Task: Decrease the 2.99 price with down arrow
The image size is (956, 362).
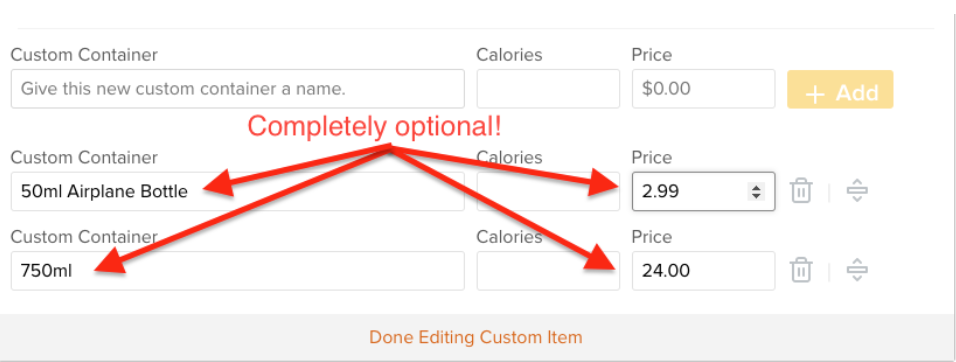Action: pyautogui.click(x=756, y=196)
